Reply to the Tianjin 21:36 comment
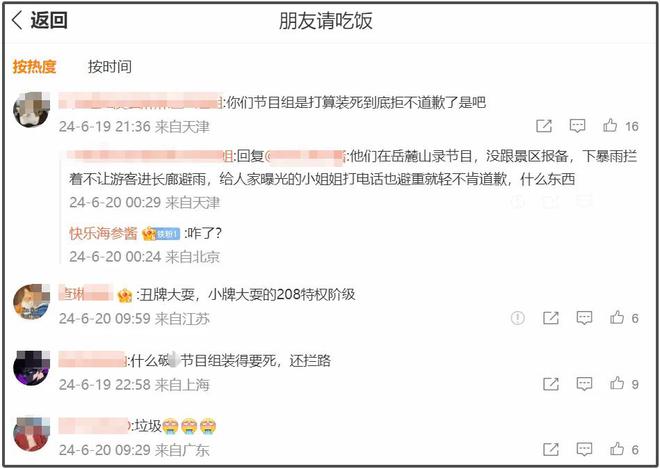Screen dimensions: 660x469 [x=577, y=125]
